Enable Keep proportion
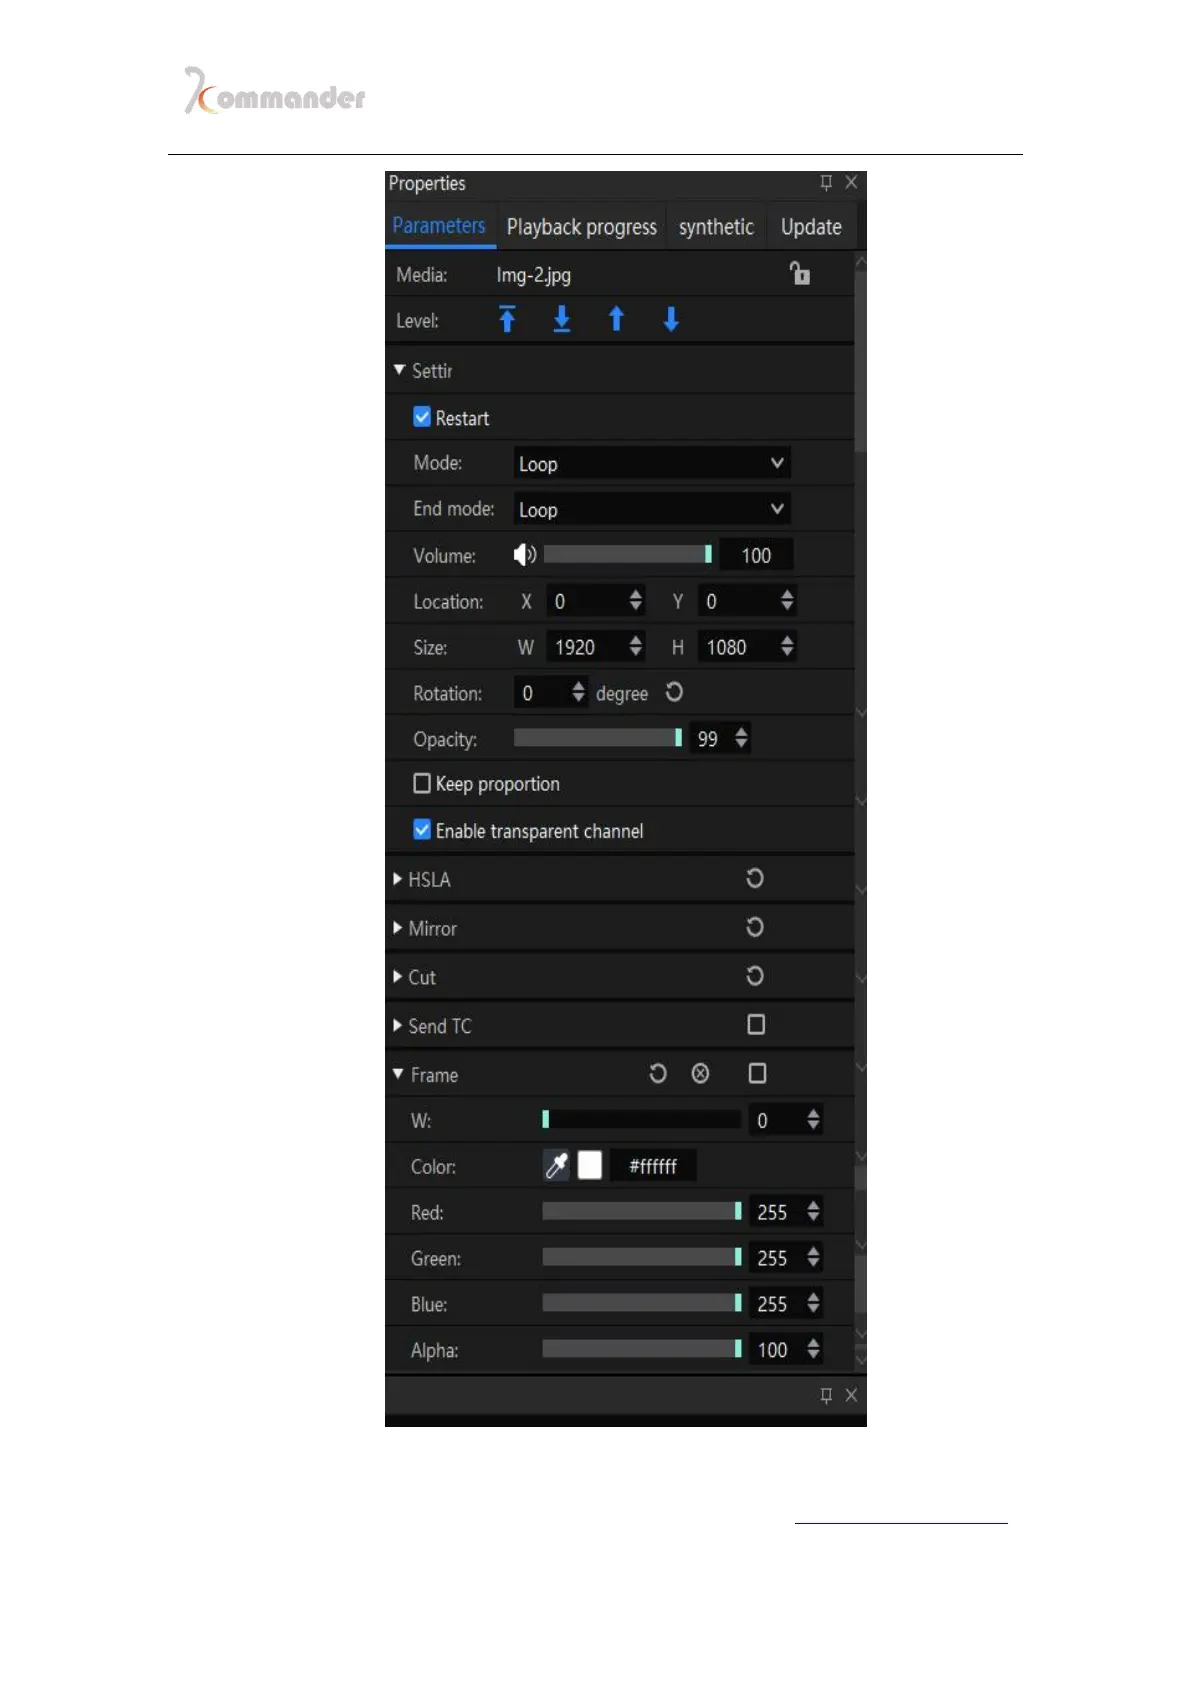 coord(422,783)
